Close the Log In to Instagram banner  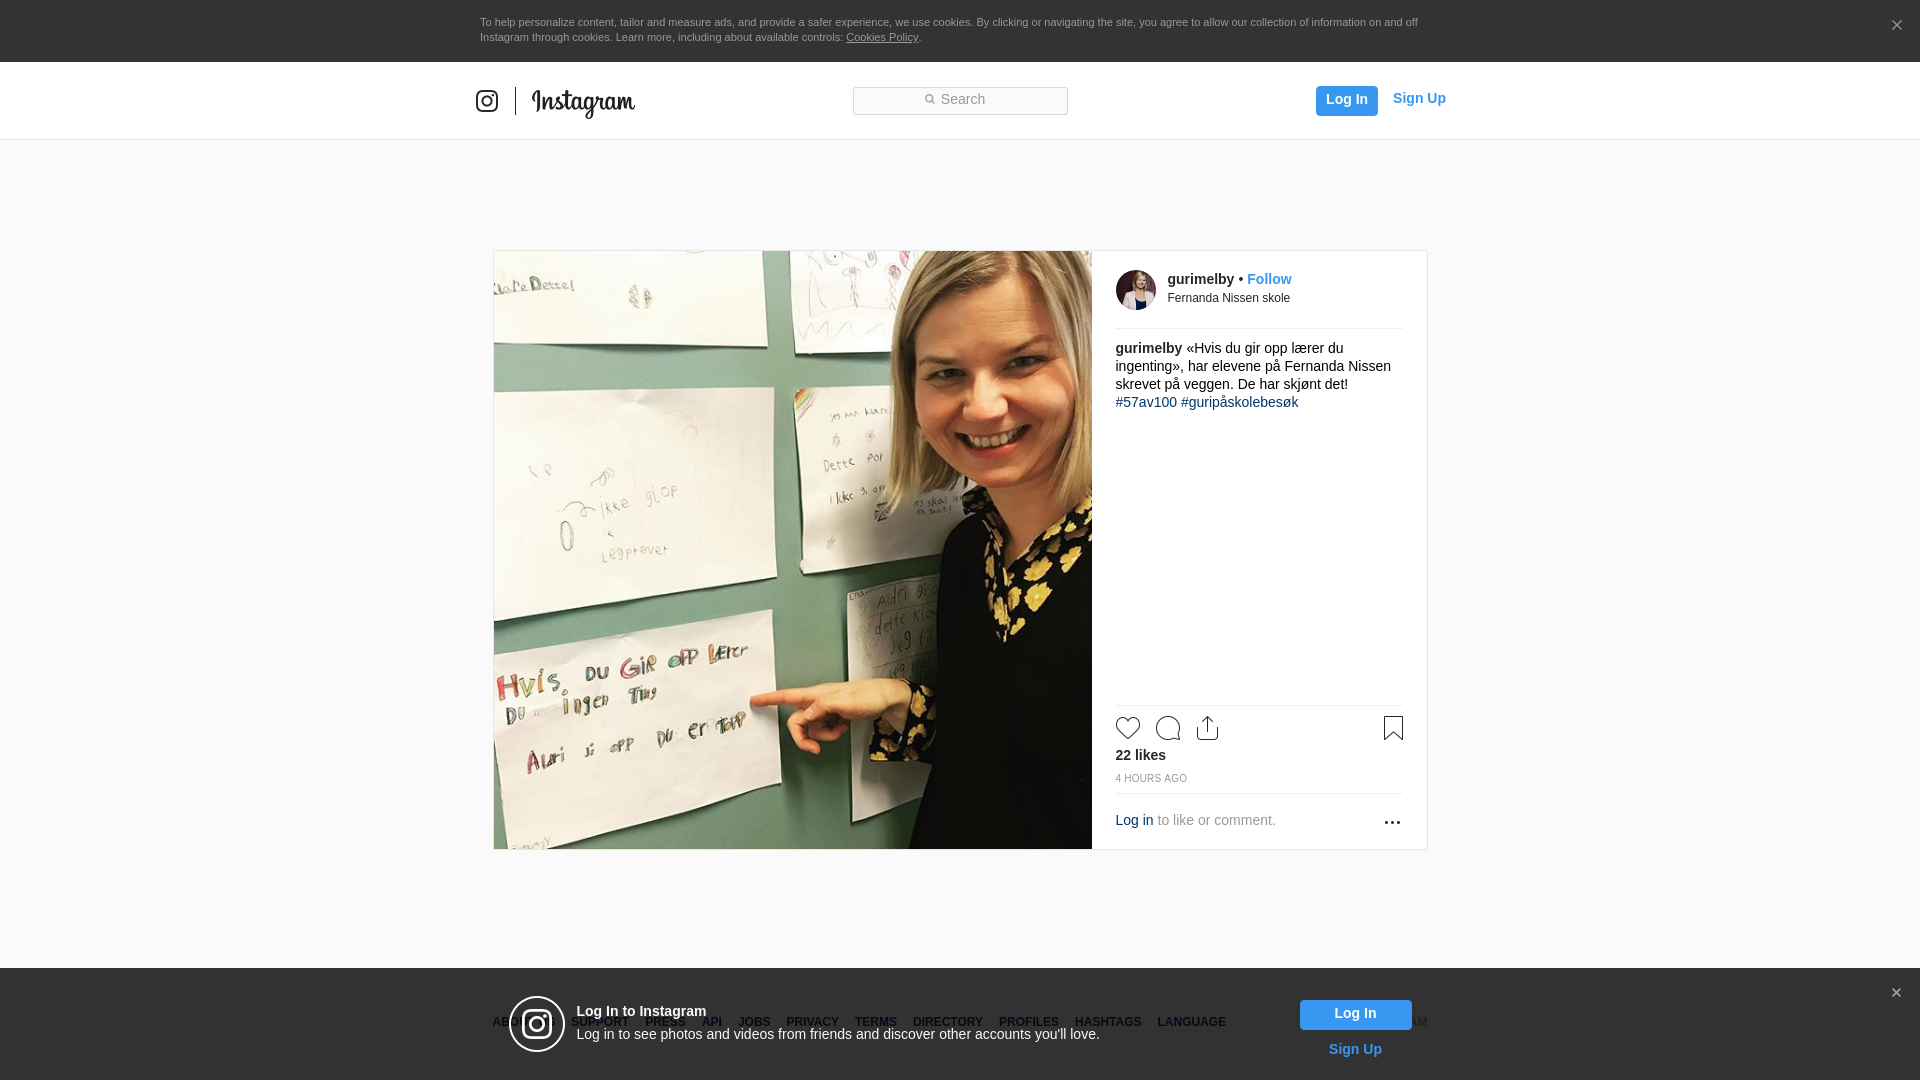1896,993
